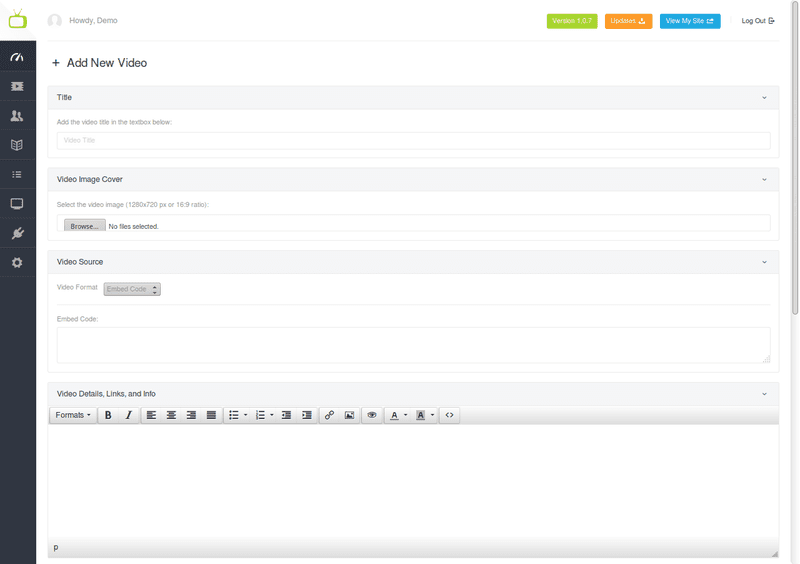Viewport: 800px width, 564px height.
Task: Align text left in editor
Action: (x=152, y=415)
